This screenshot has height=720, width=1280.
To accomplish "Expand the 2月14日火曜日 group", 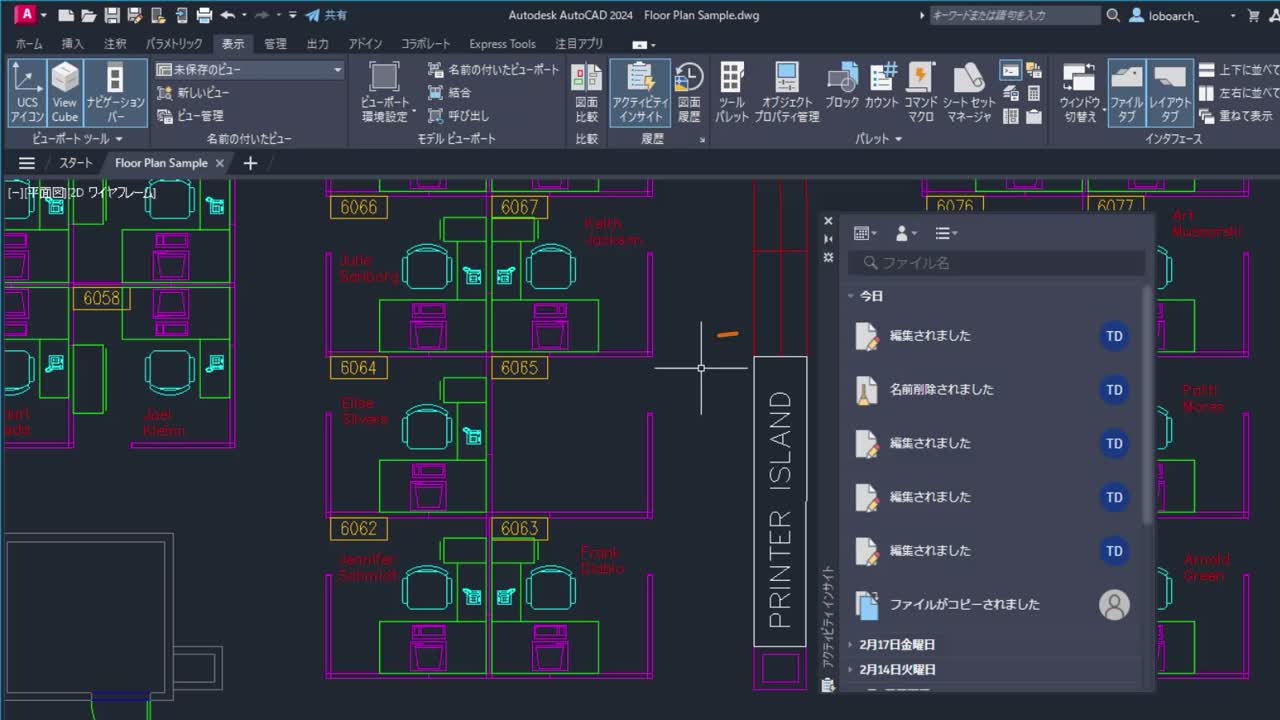I will click(x=852, y=670).
